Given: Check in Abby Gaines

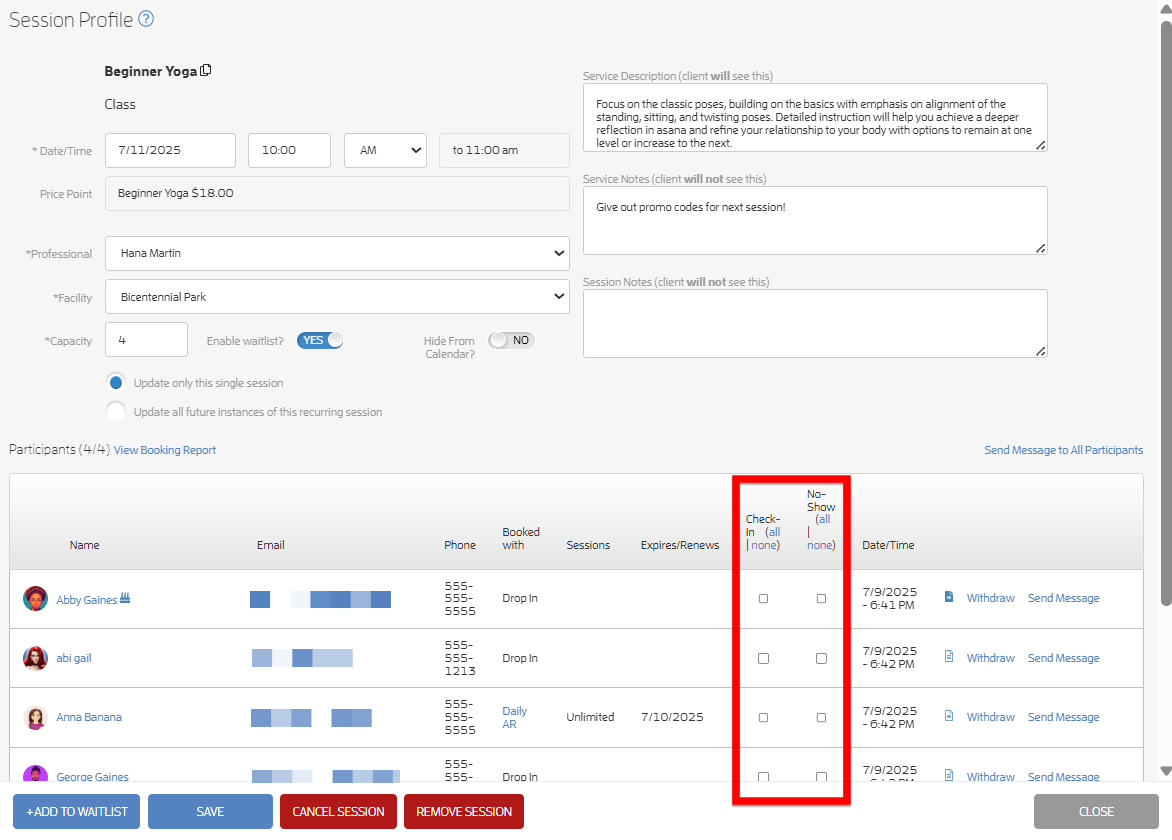Looking at the screenshot, I should click(x=763, y=599).
